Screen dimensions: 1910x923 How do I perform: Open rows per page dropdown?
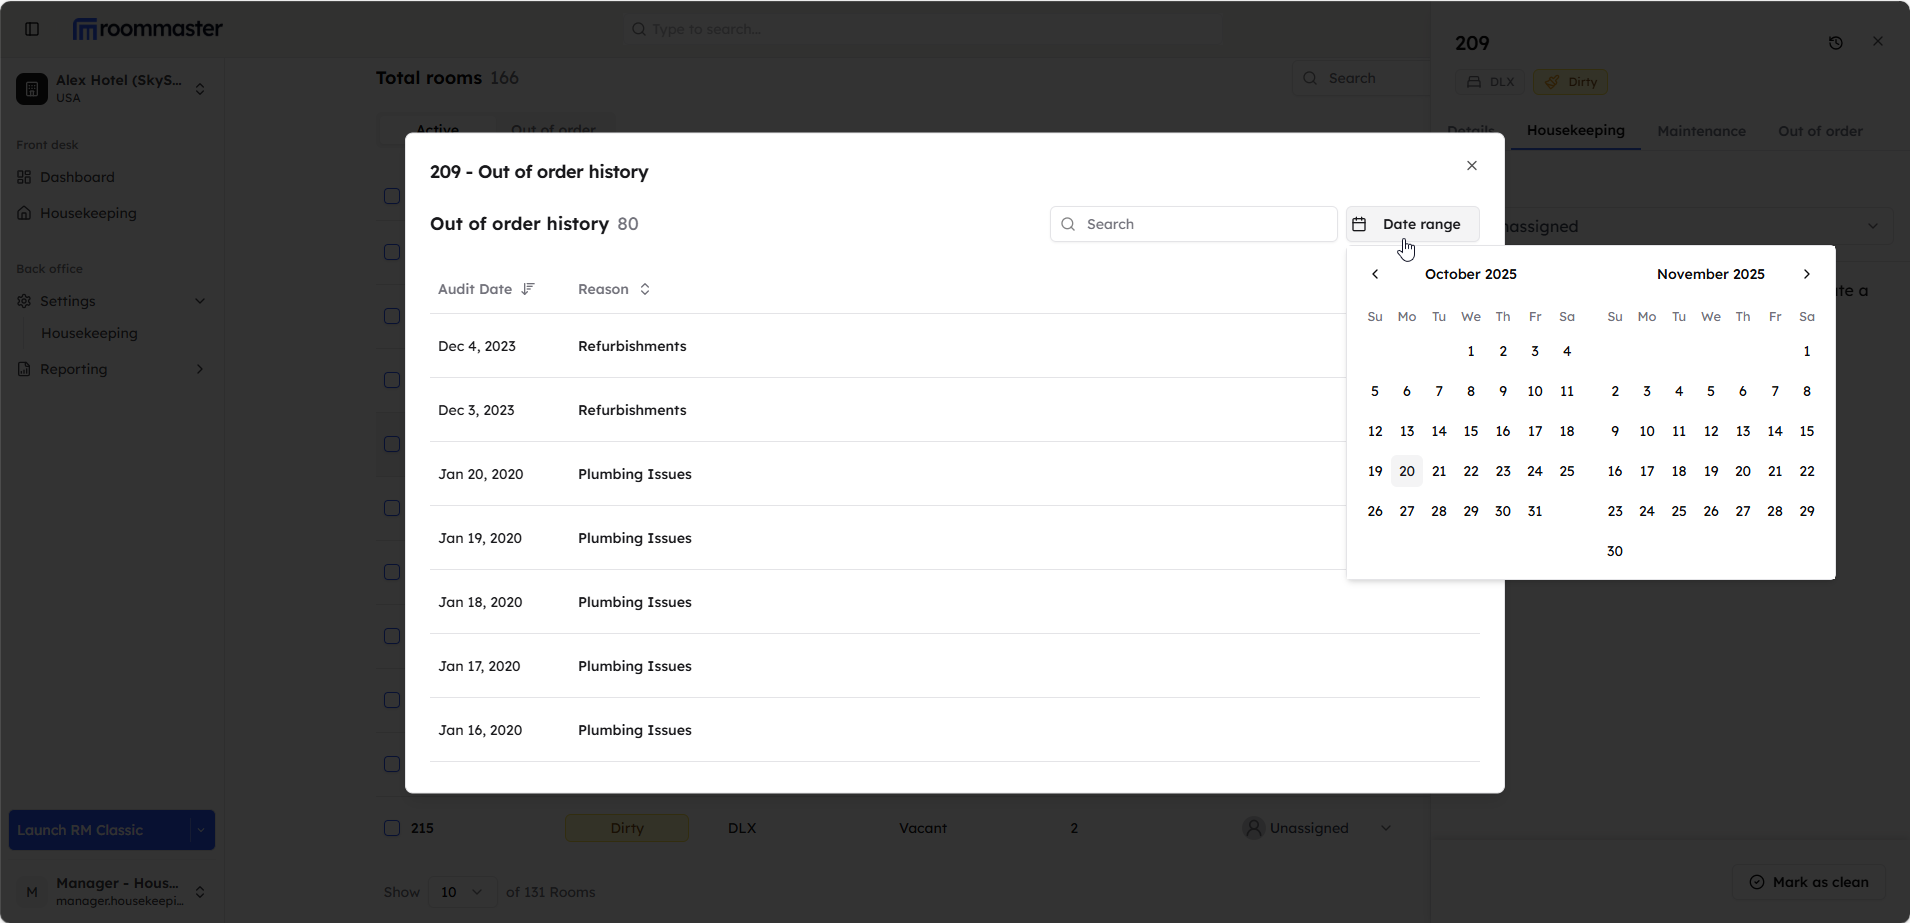click(x=462, y=892)
